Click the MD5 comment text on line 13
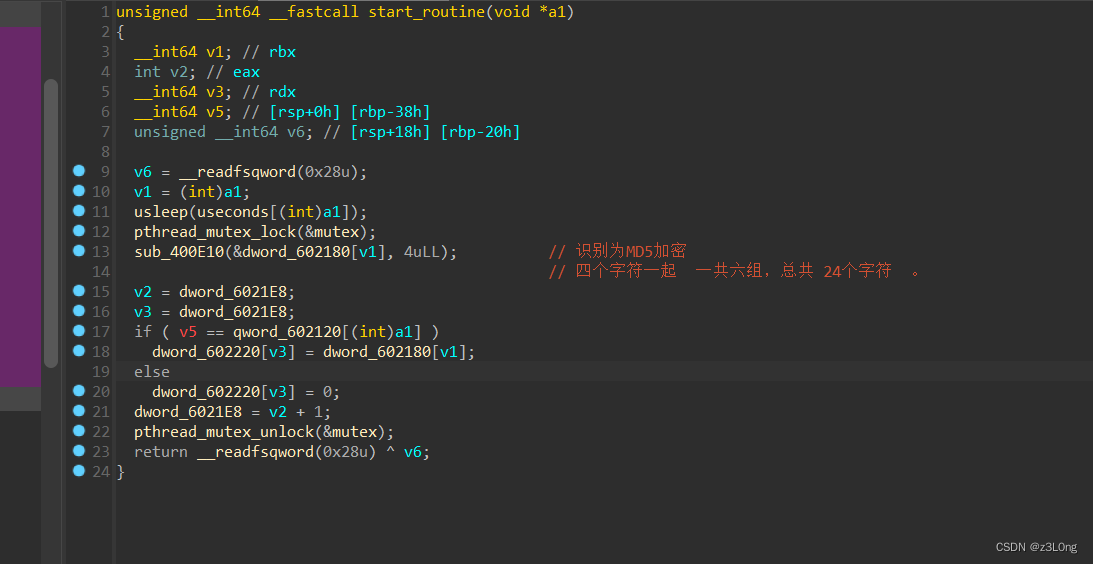The height and width of the screenshot is (564, 1093). (632, 252)
